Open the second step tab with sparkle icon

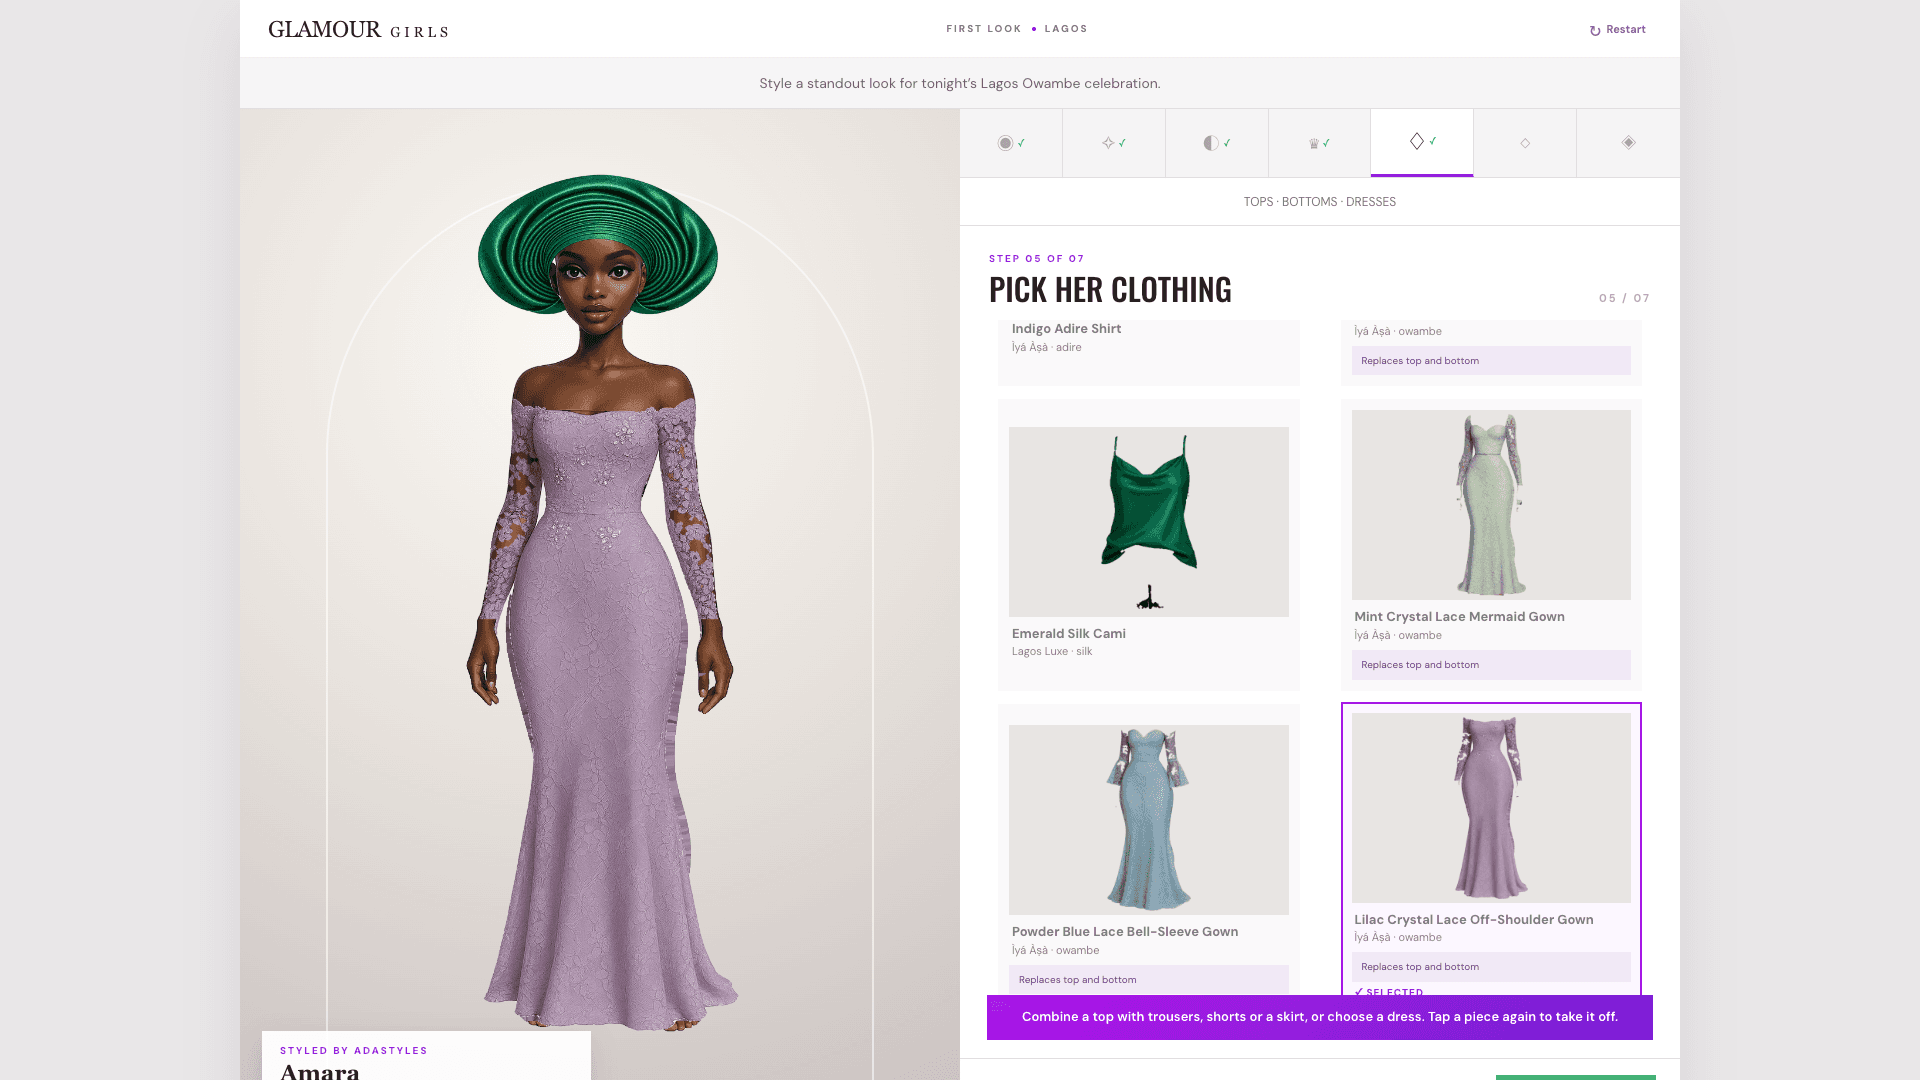tap(1114, 143)
